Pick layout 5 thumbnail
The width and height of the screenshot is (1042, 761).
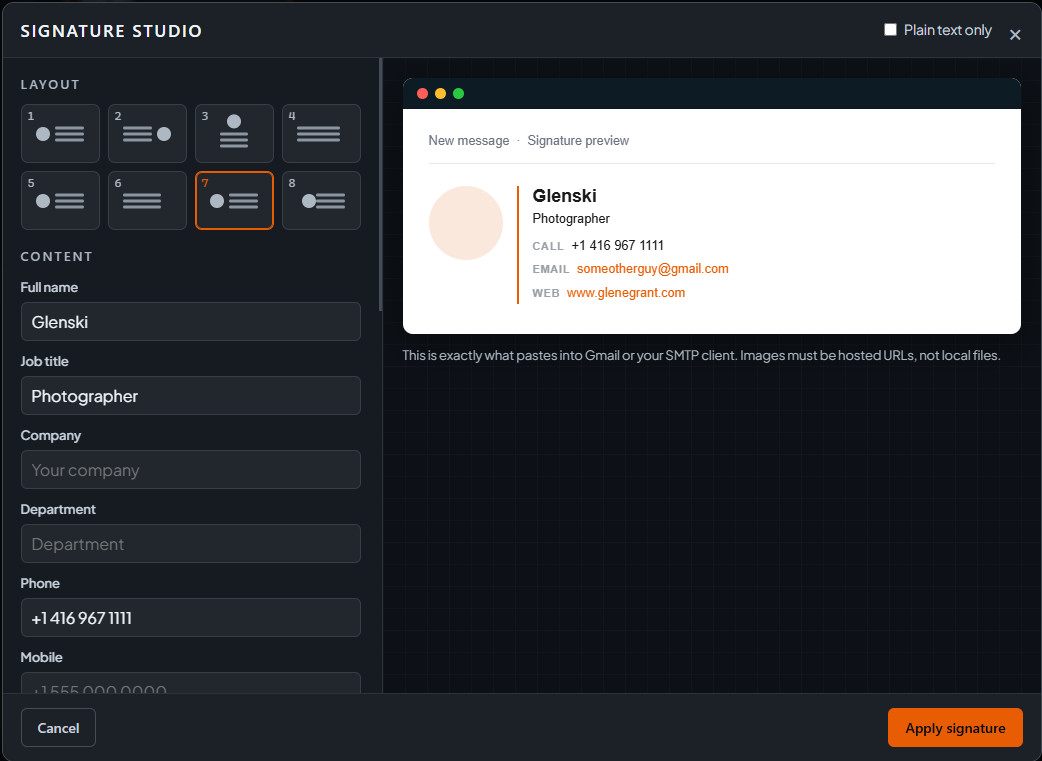click(60, 201)
